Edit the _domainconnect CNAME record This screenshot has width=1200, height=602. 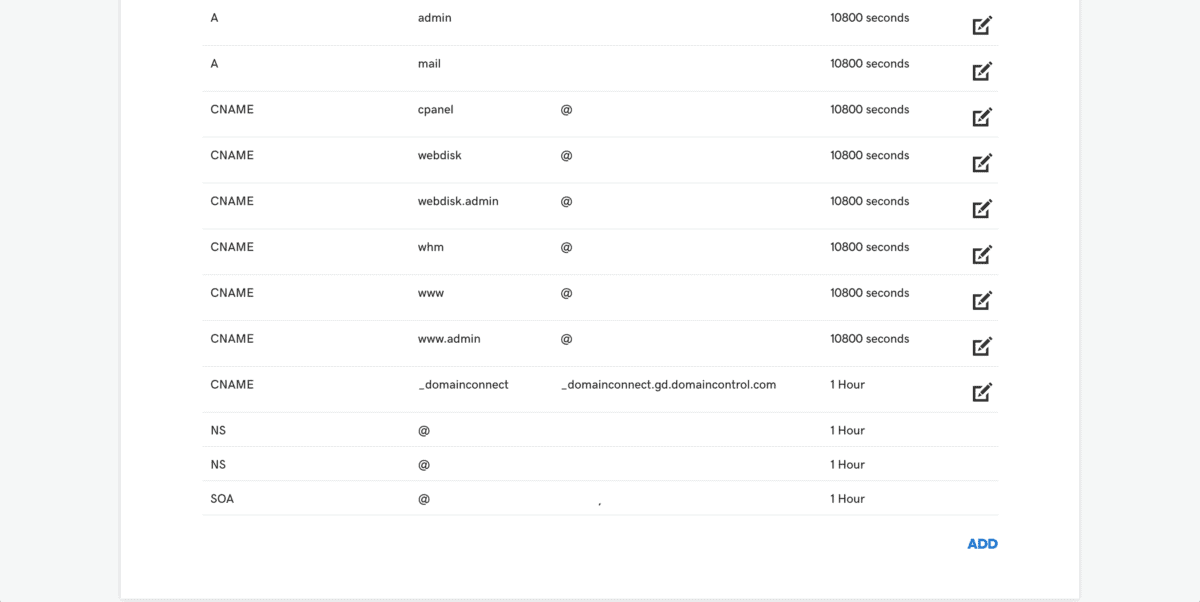click(982, 392)
